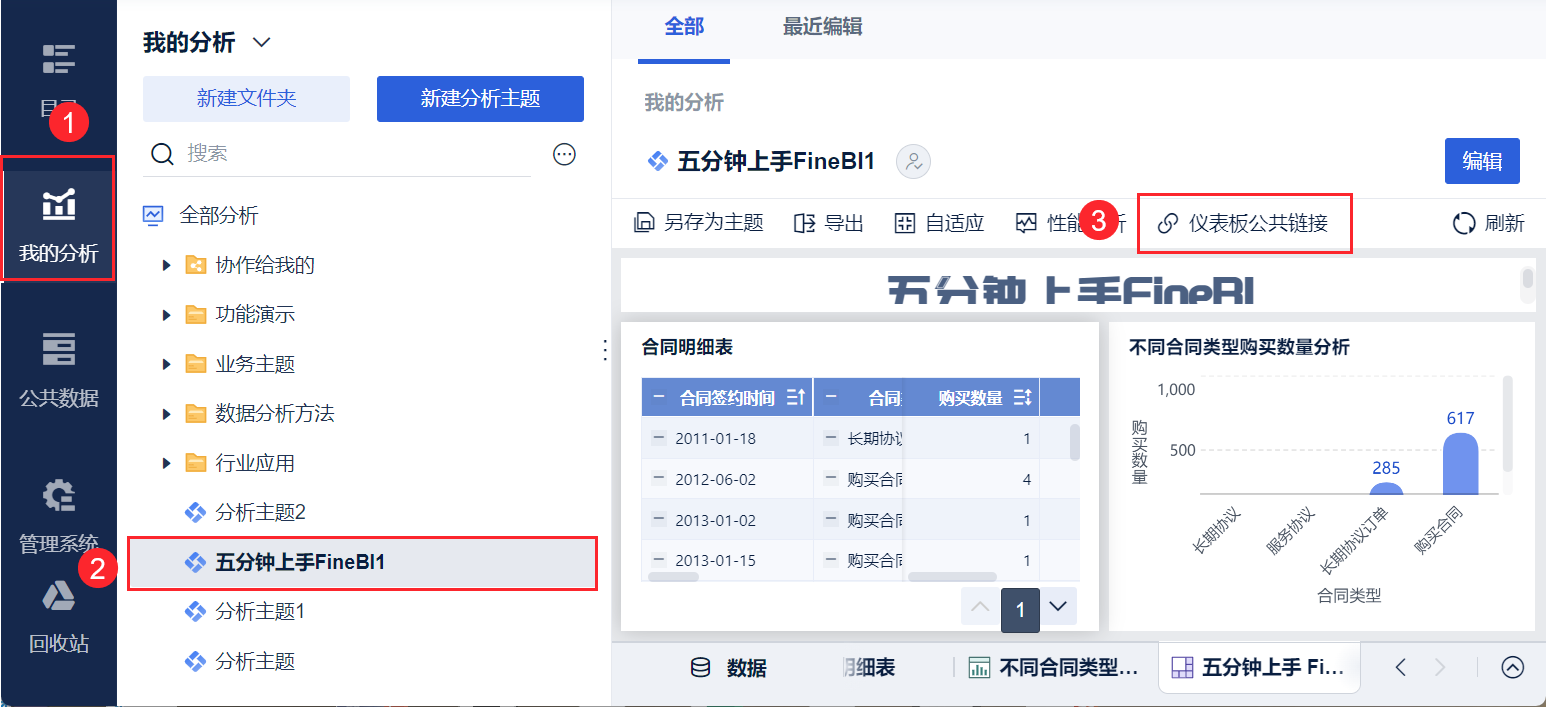Expand the 协作给我的 folder
1546x707 pixels.
167,265
